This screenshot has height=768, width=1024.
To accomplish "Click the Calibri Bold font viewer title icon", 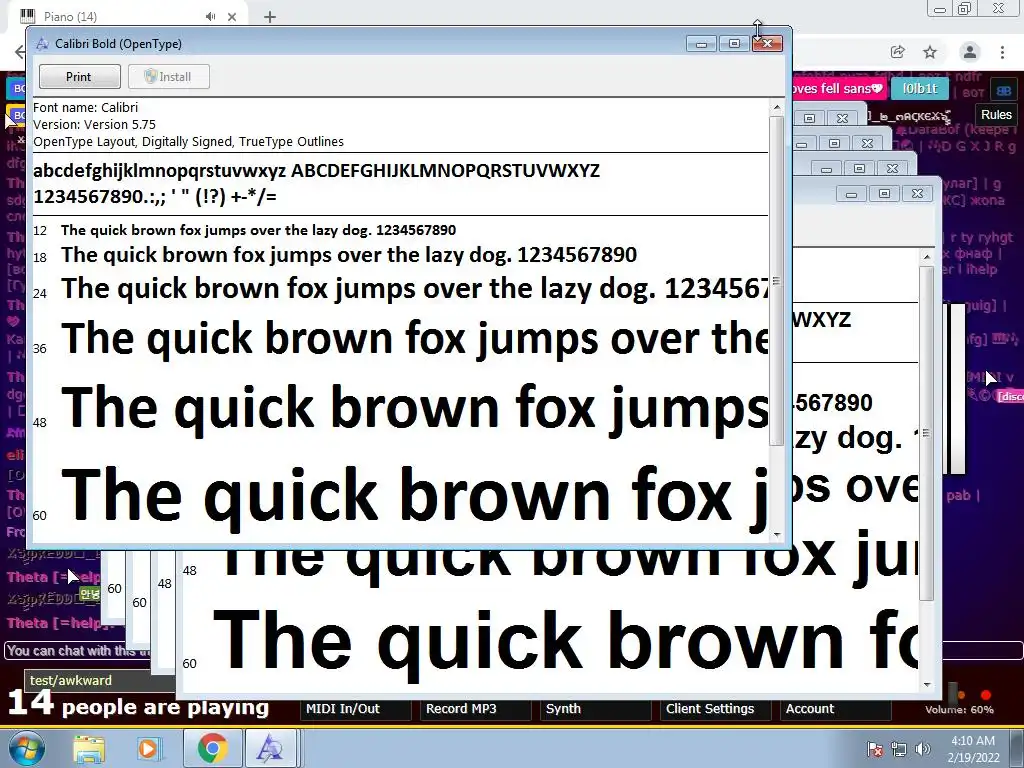I will pos(42,44).
